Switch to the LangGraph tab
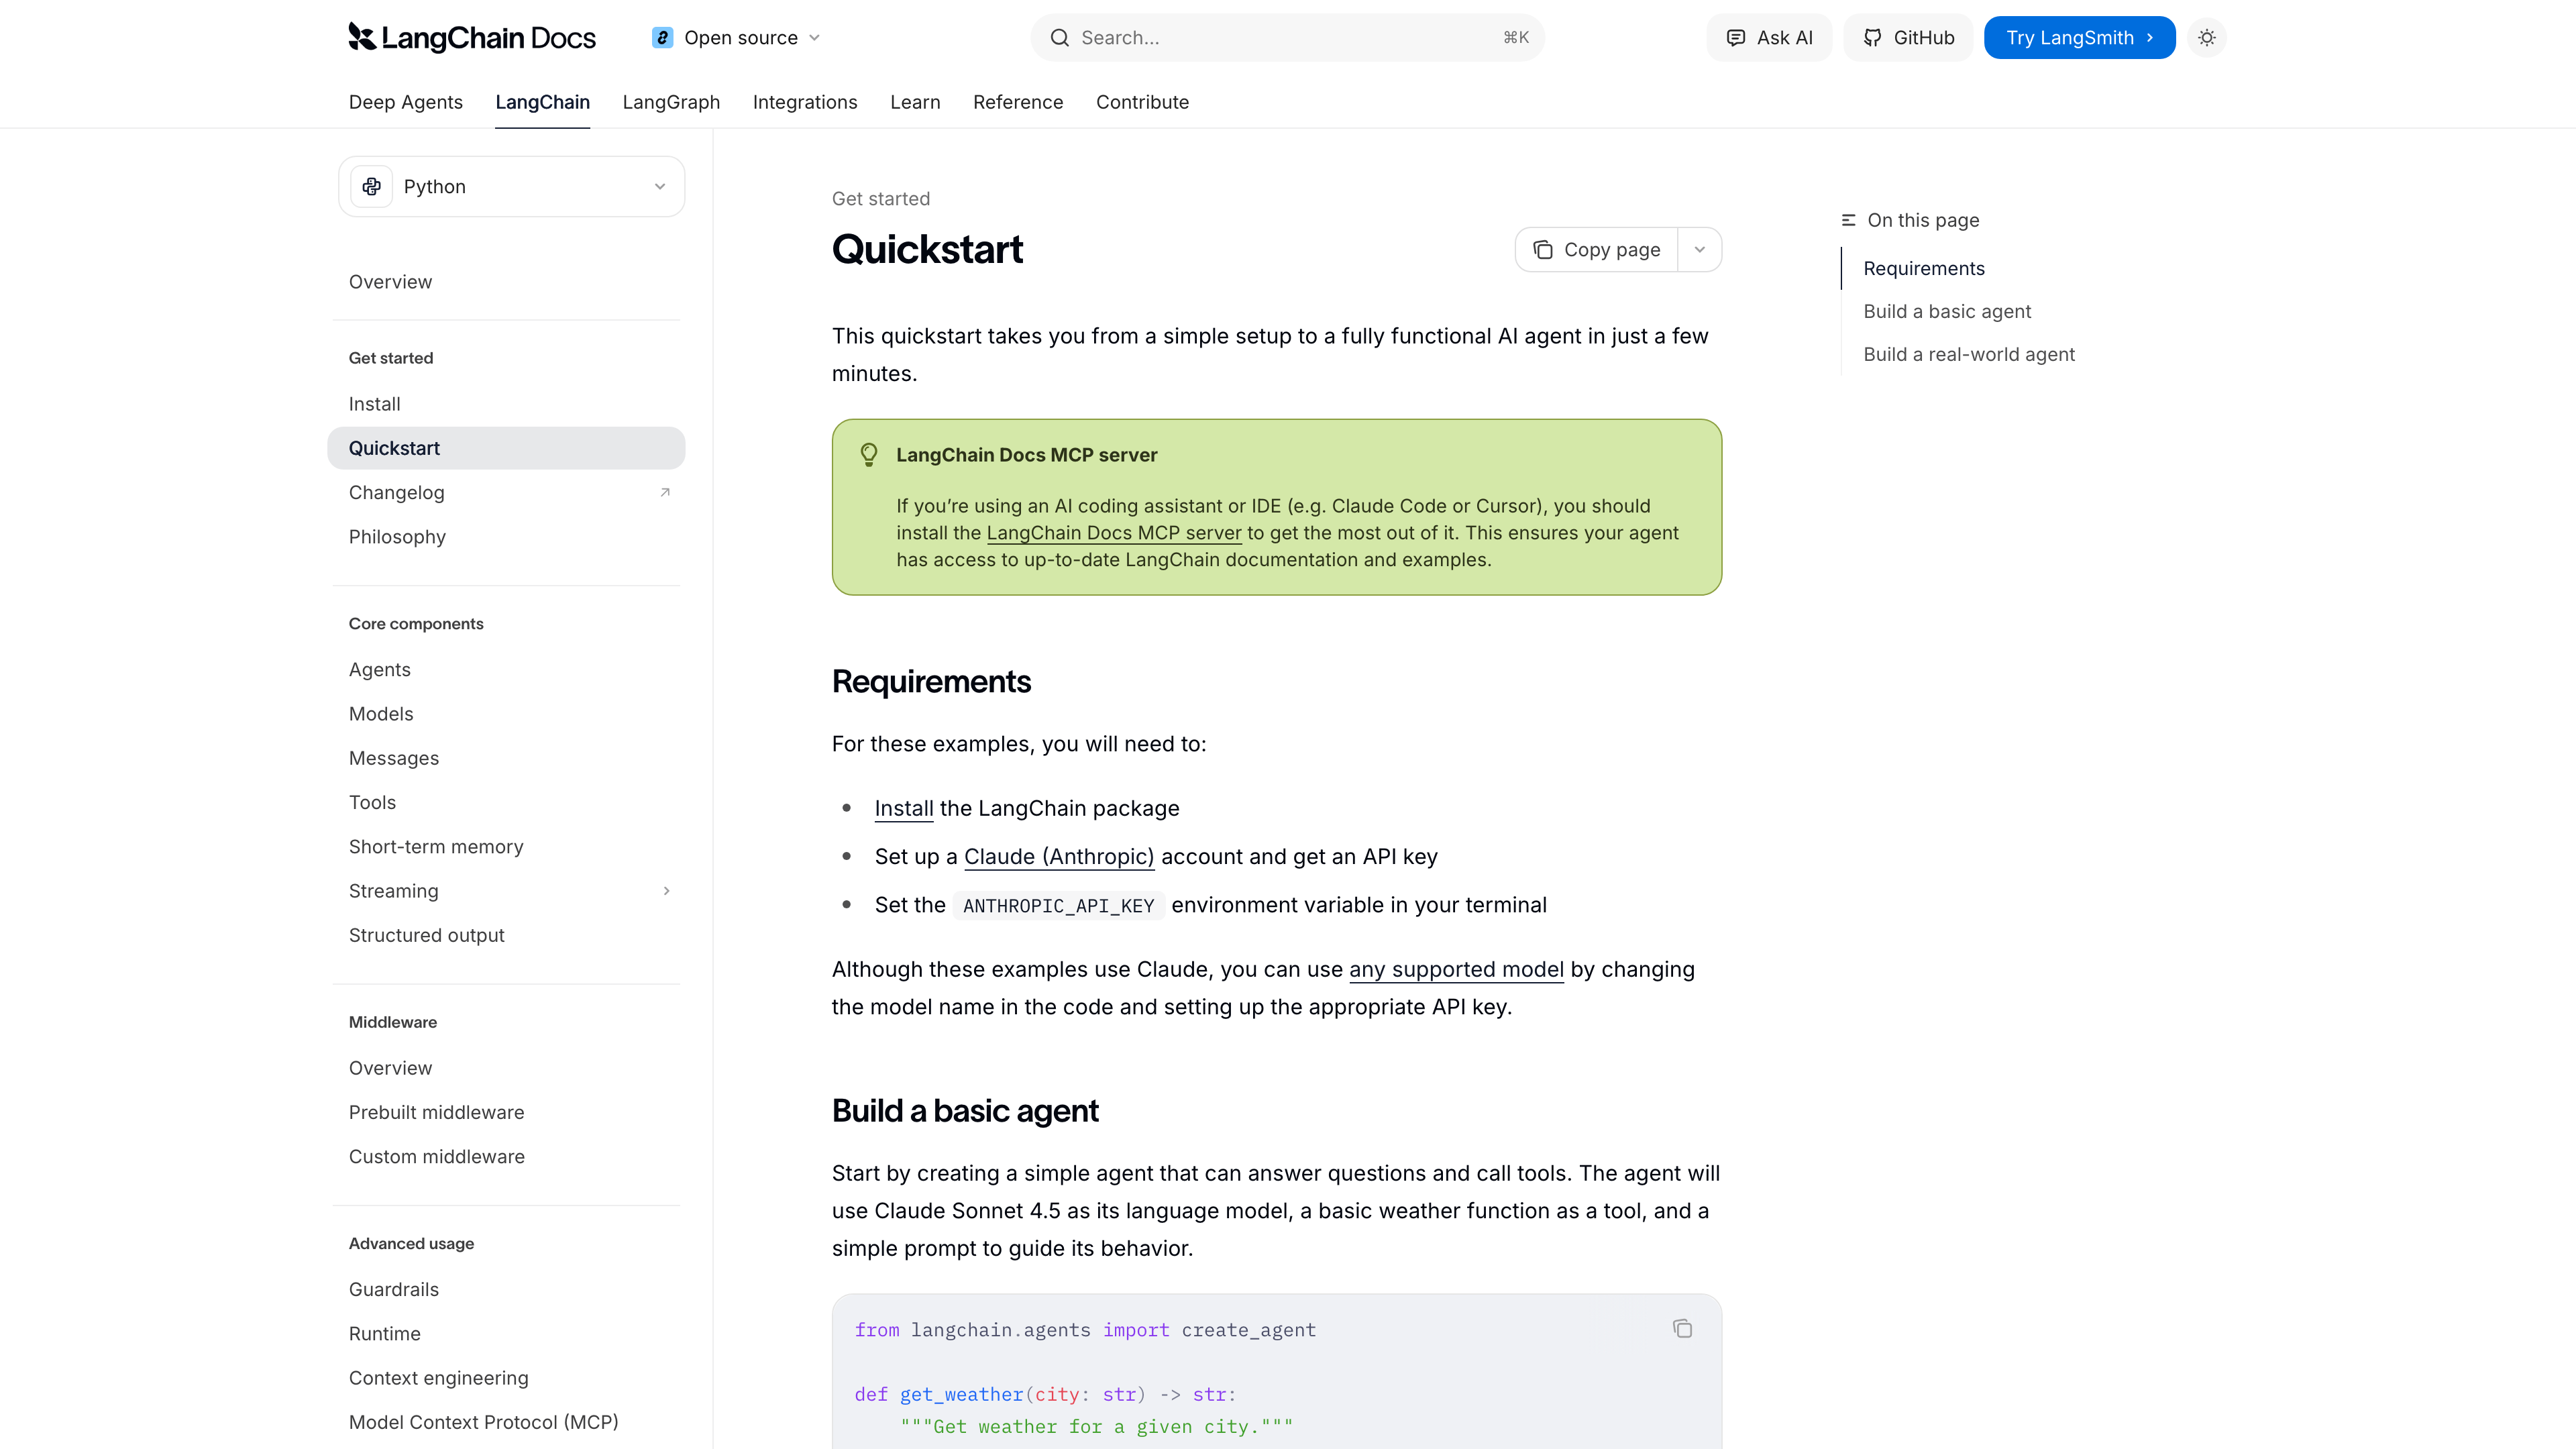The height and width of the screenshot is (1449, 2576). 671,102
